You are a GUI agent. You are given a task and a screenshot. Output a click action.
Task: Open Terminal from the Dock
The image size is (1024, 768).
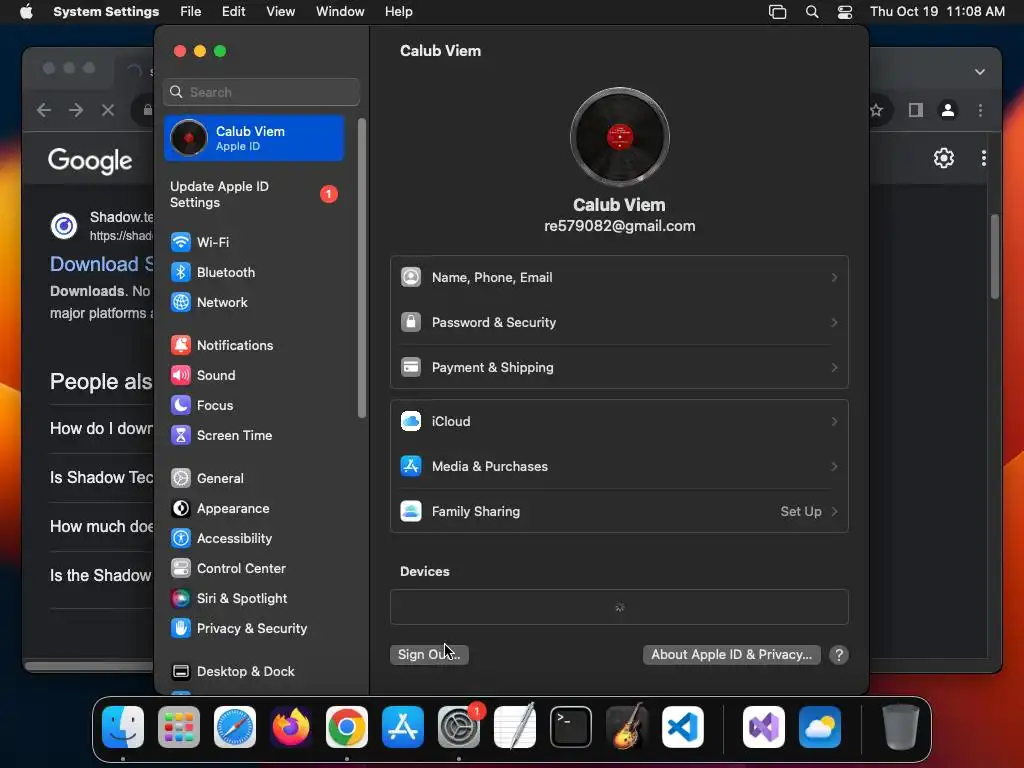[x=571, y=727]
